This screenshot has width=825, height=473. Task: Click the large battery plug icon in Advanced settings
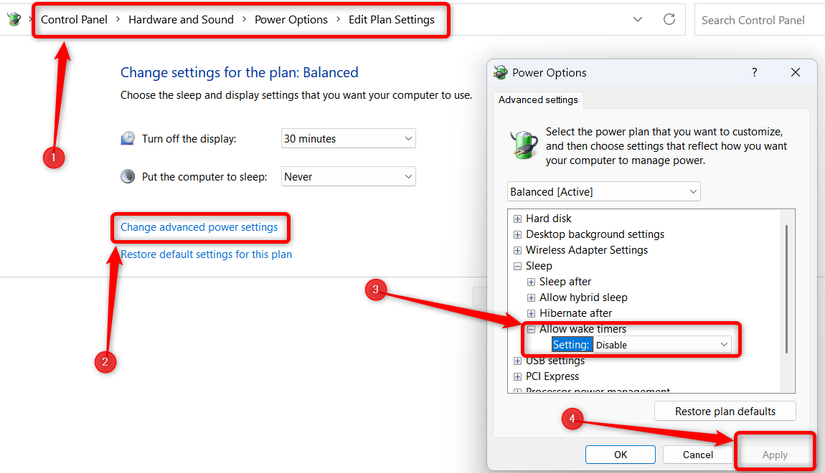(x=524, y=144)
